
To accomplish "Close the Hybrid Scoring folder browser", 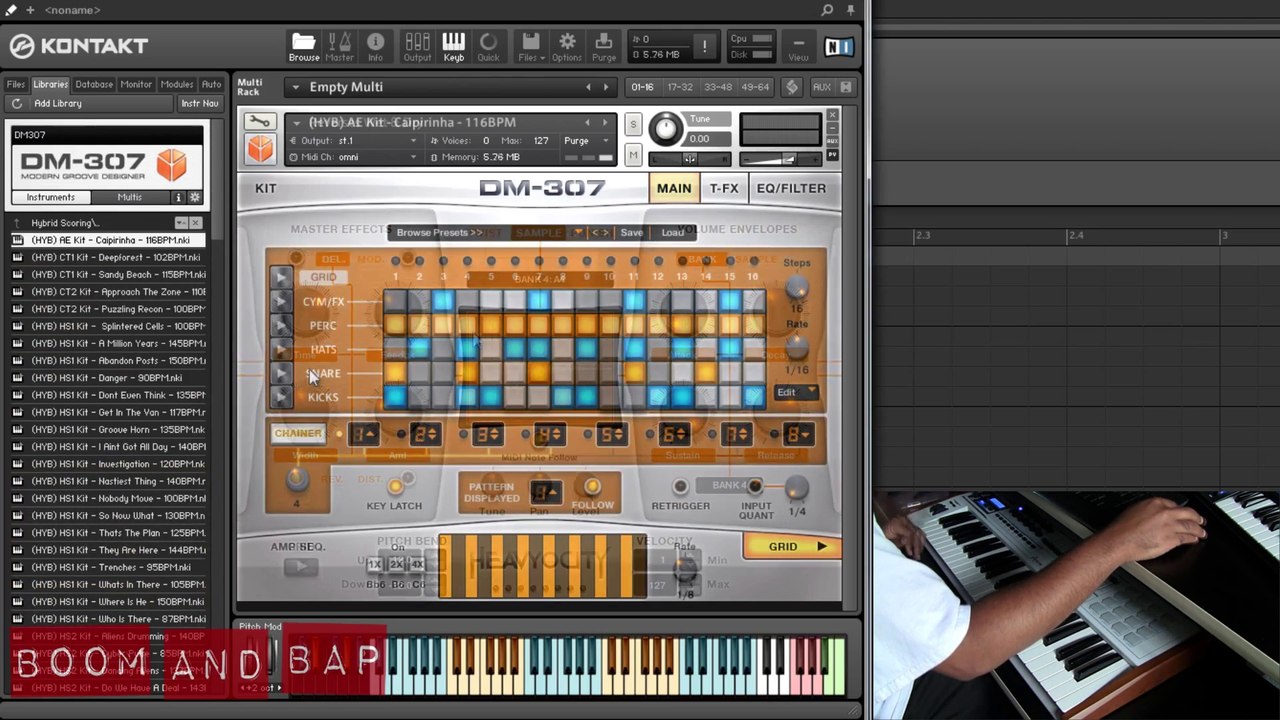I will (x=195, y=223).
